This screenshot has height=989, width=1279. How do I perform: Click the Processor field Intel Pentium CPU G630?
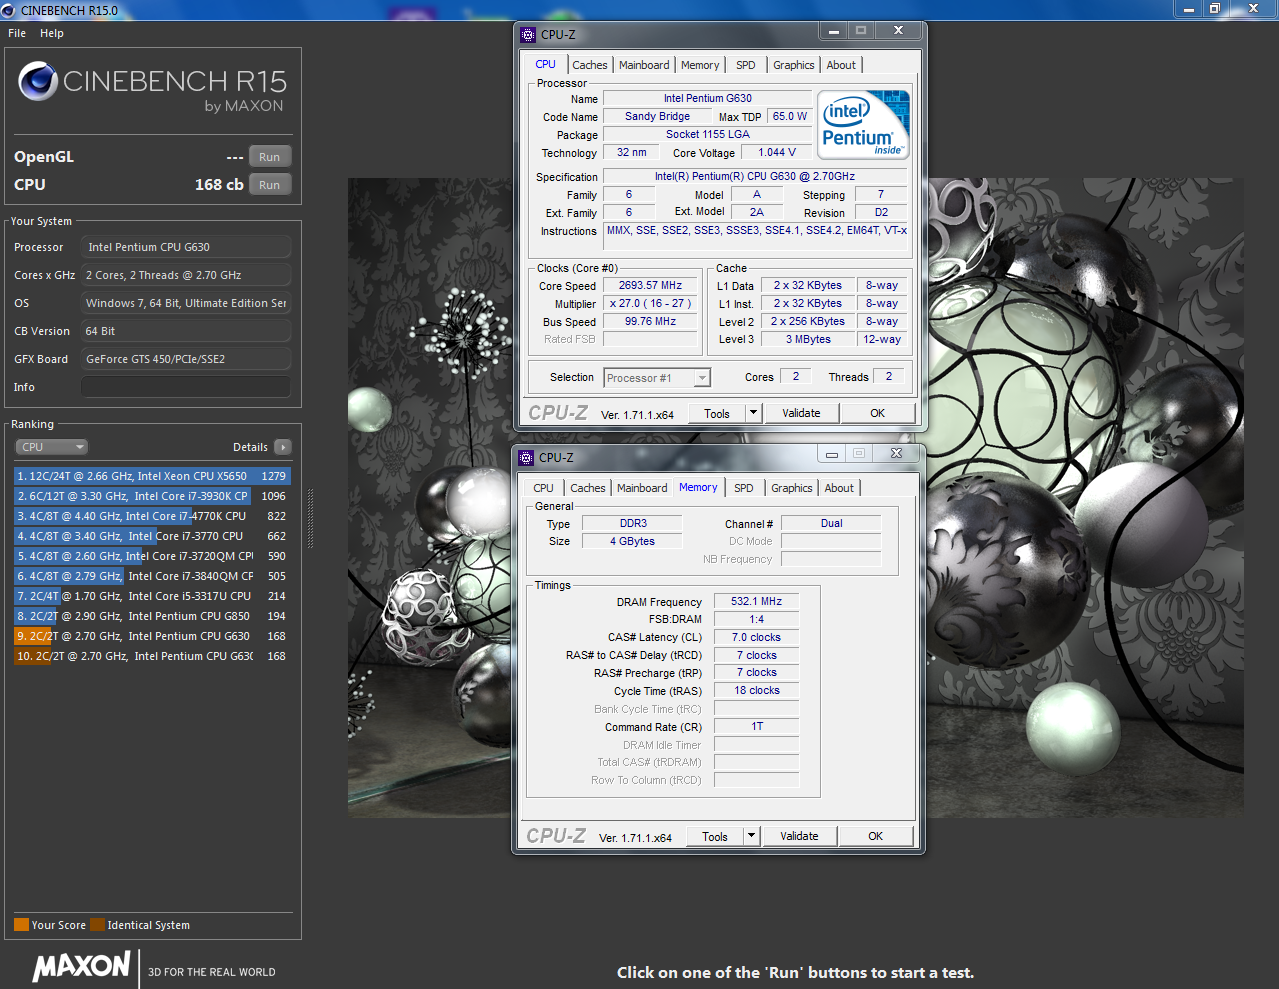point(186,247)
